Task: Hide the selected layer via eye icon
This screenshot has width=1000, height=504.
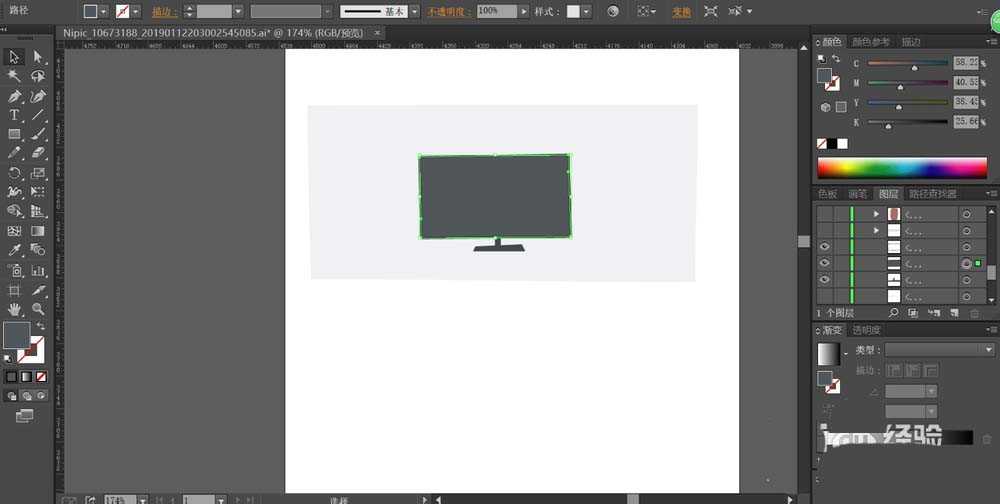Action: [825, 263]
